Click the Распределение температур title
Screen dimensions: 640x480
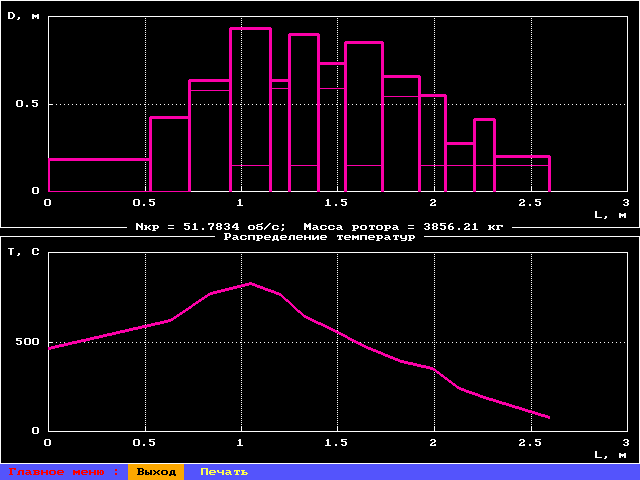coord(320,237)
